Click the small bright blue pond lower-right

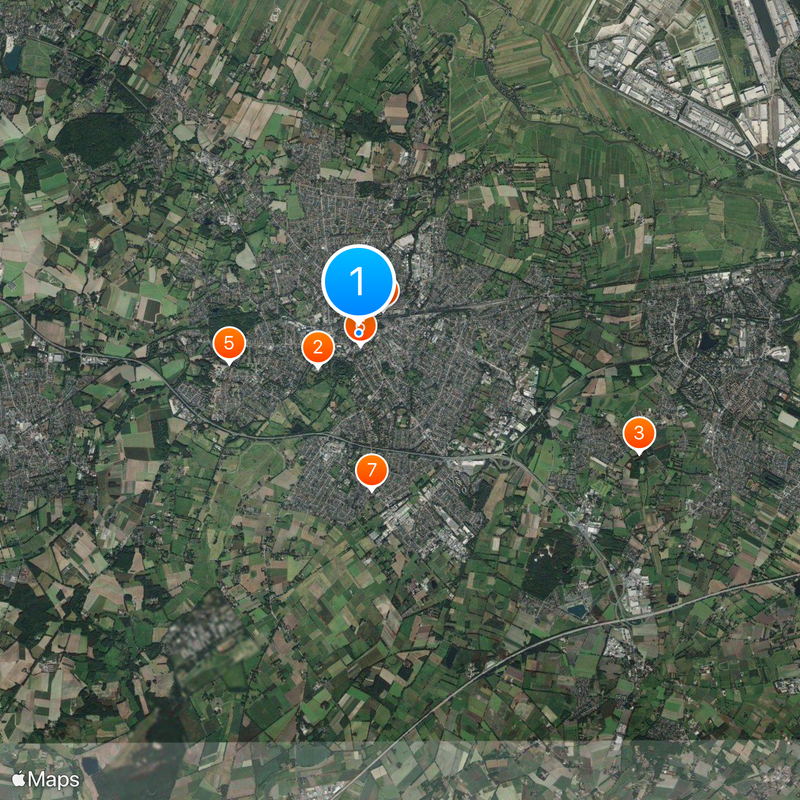pyautogui.click(x=577, y=610)
